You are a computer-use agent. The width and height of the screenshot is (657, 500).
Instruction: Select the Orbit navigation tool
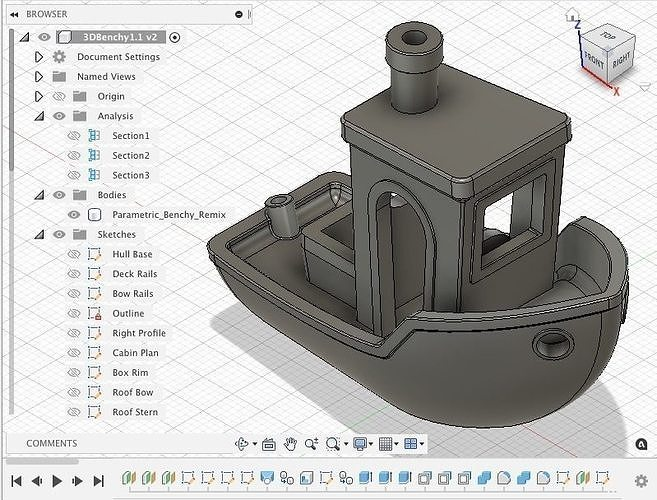point(242,444)
